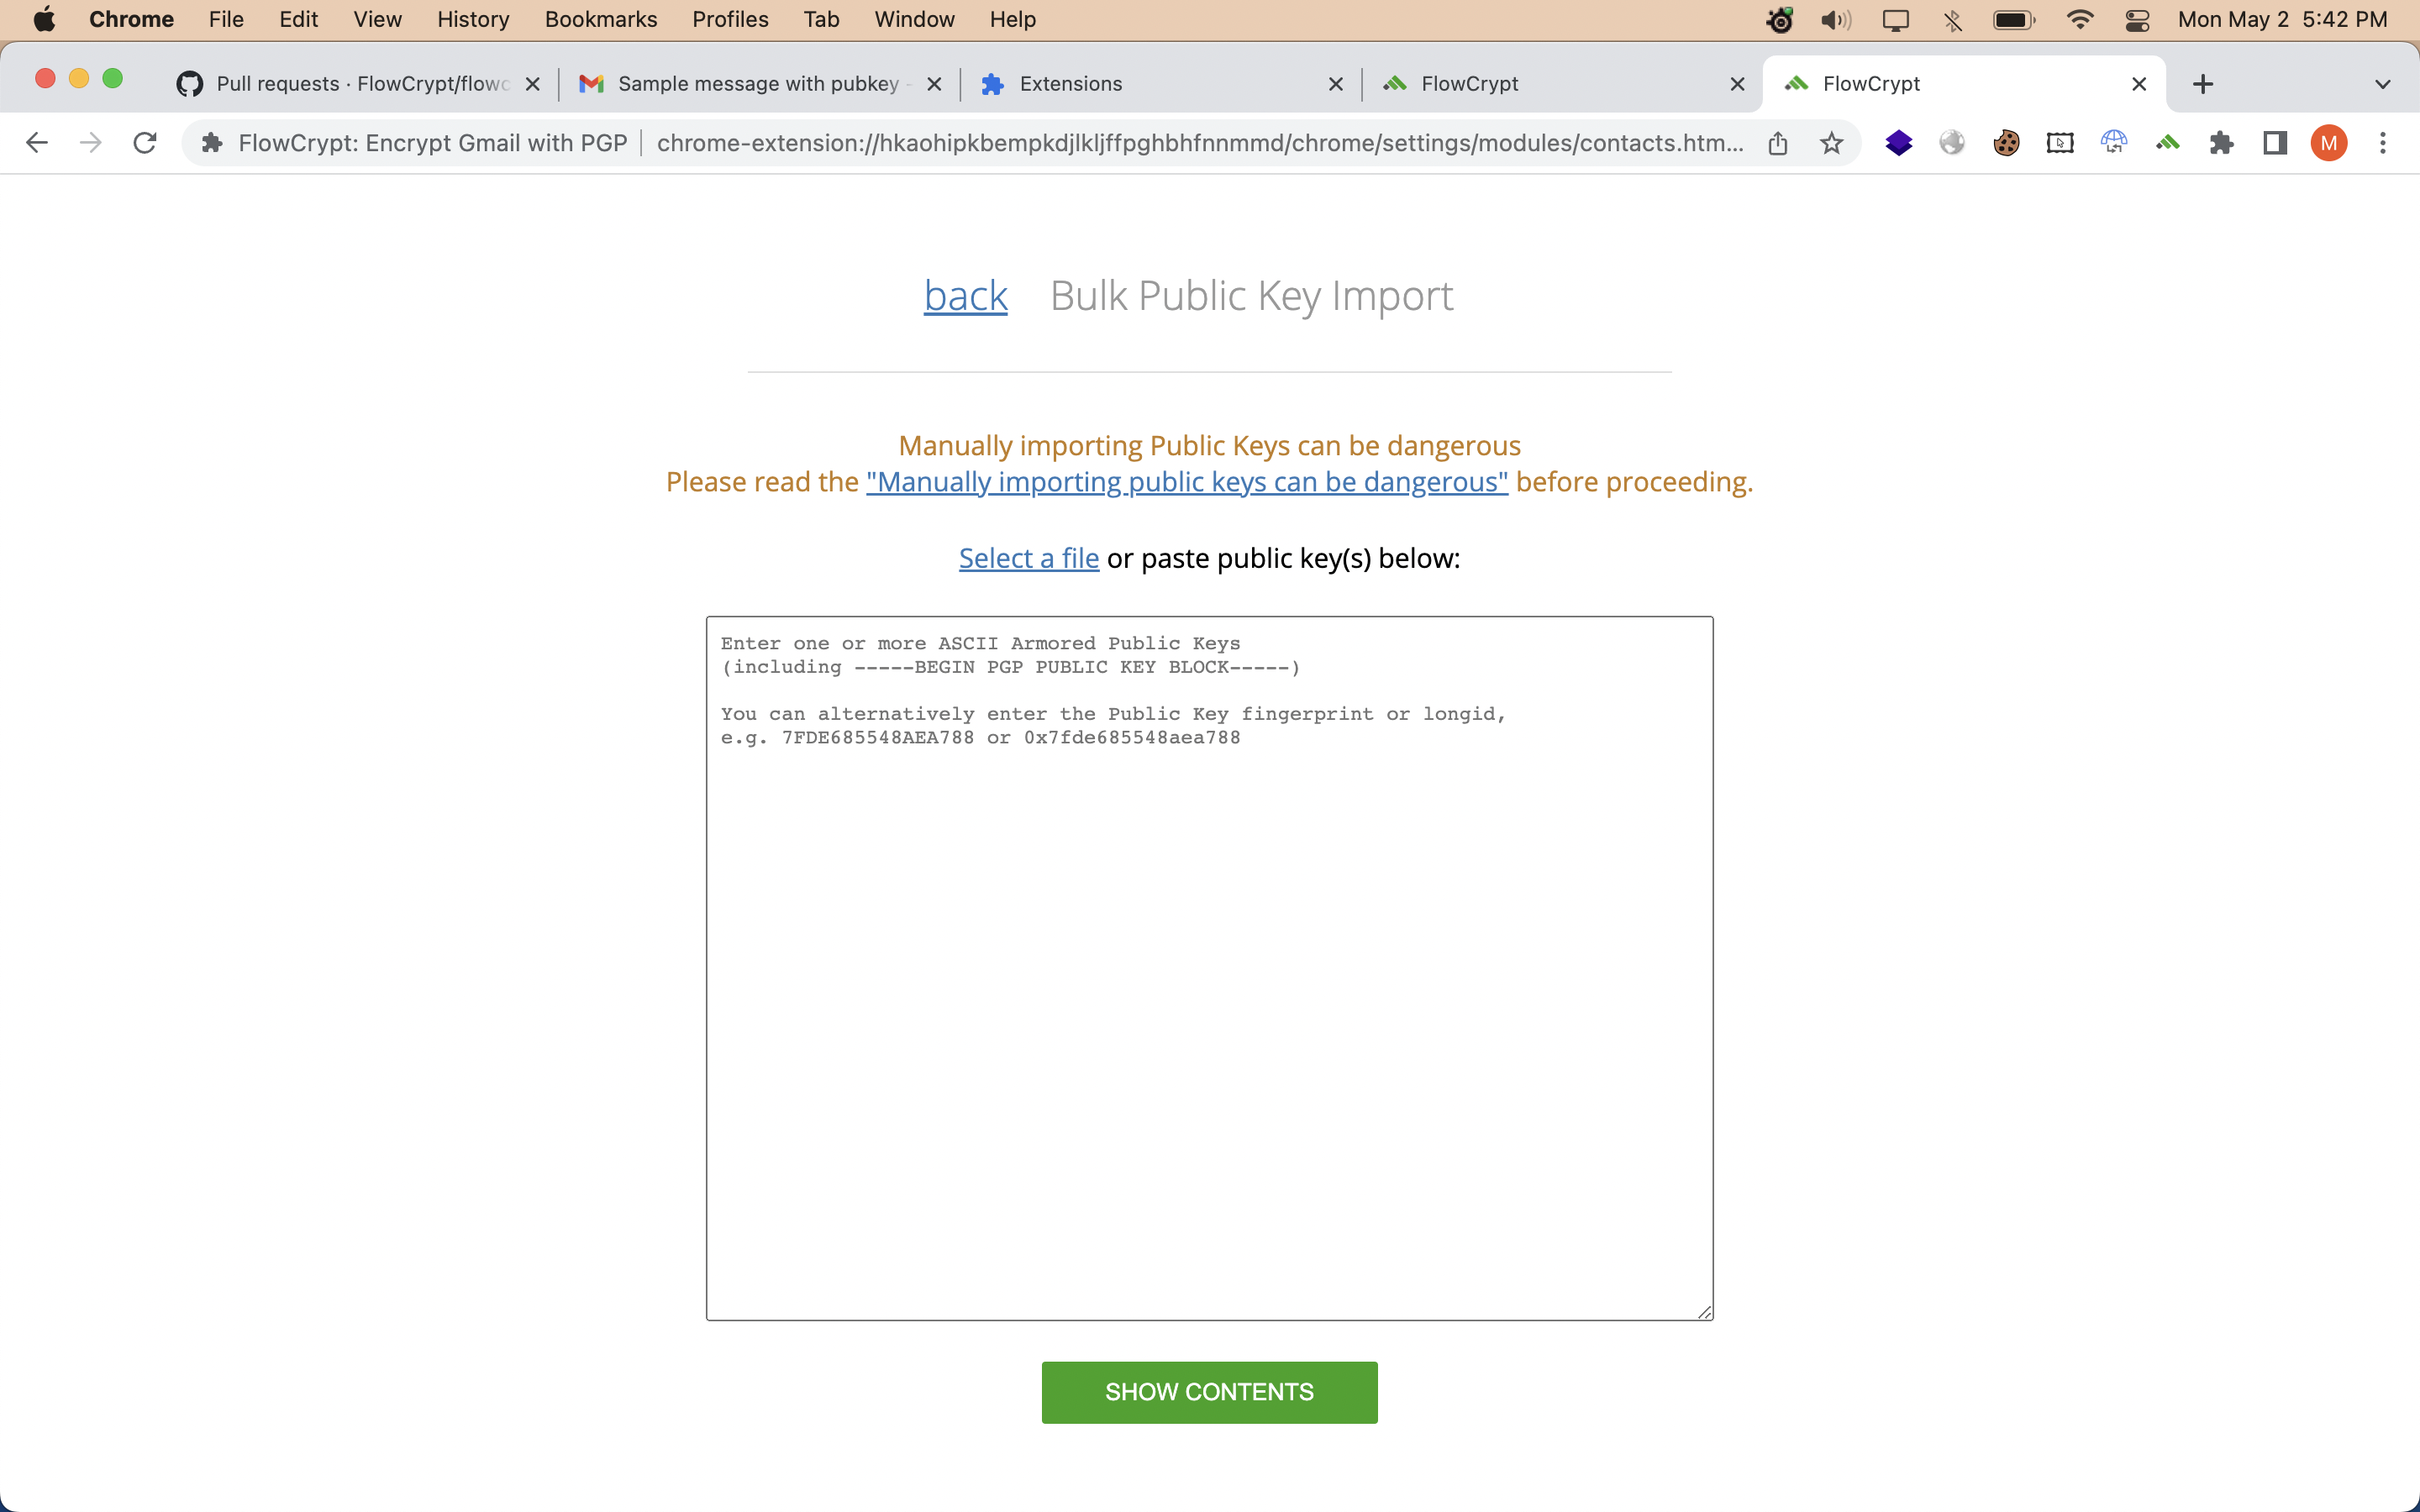Open the Bookmarks menu
The height and width of the screenshot is (1512, 2420).
tap(600, 20)
